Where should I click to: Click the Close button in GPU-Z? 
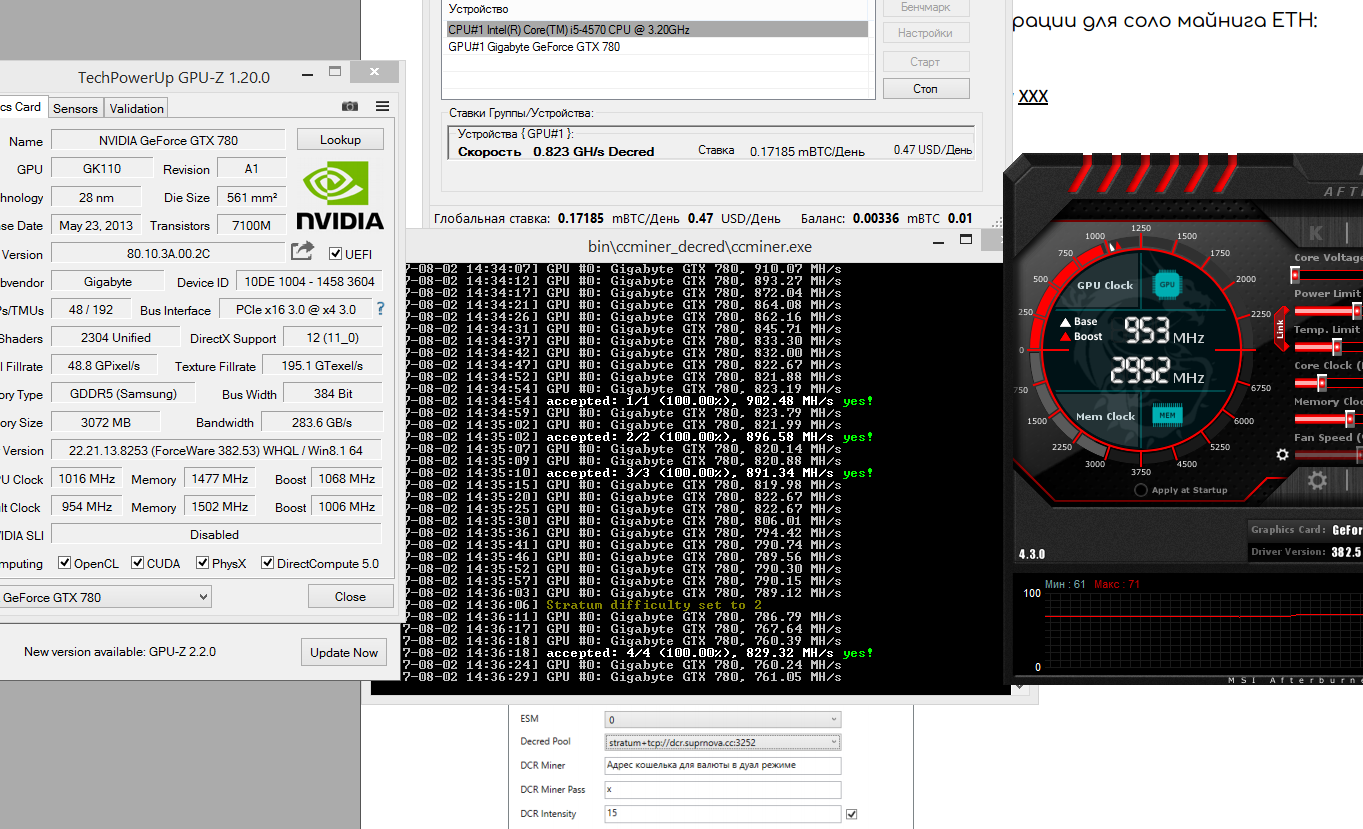(350, 596)
